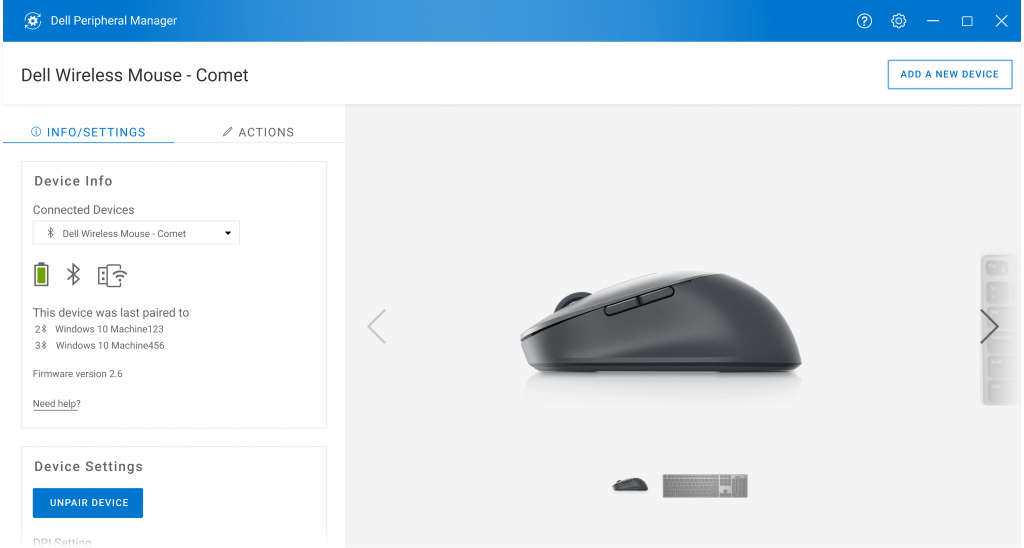Screen dimensions: 1024x548
Task: Open the Need help? link
Action: point(57,404)
